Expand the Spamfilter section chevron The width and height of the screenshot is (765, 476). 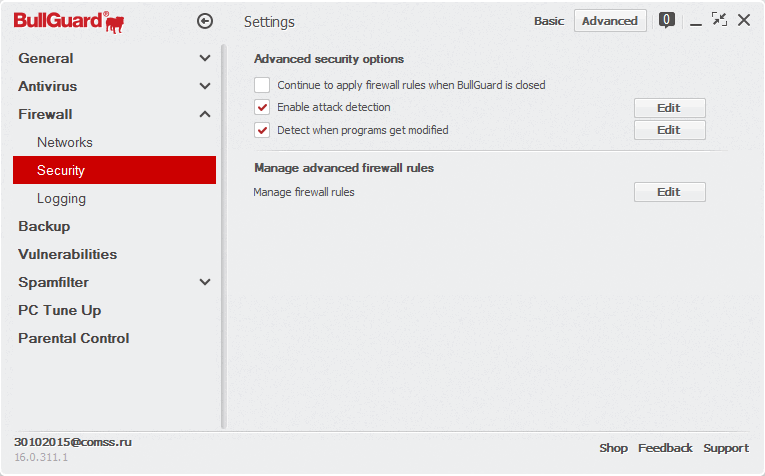coord(205,282)
